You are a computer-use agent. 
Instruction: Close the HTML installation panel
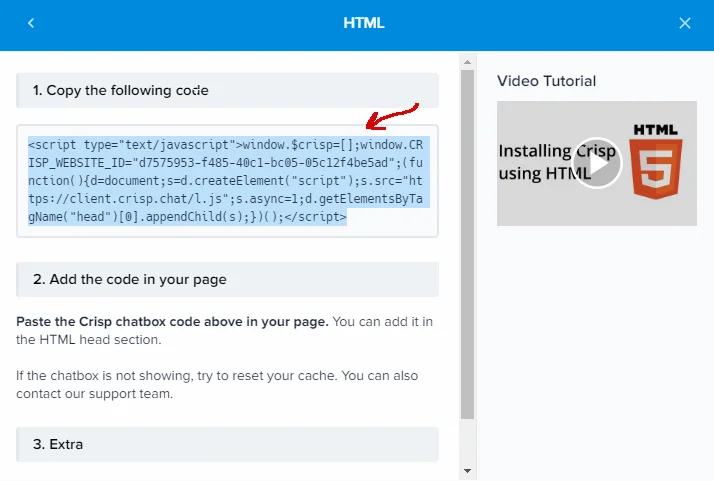(x=685, y=23)
